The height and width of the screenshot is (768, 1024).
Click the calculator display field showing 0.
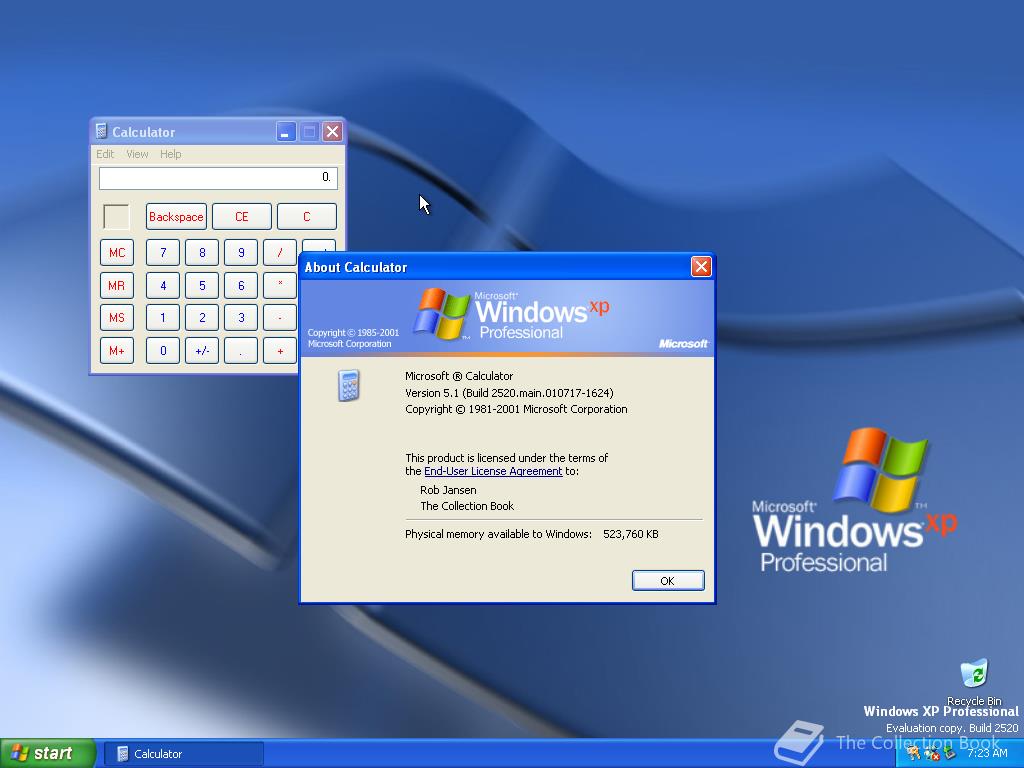[217, 177]
